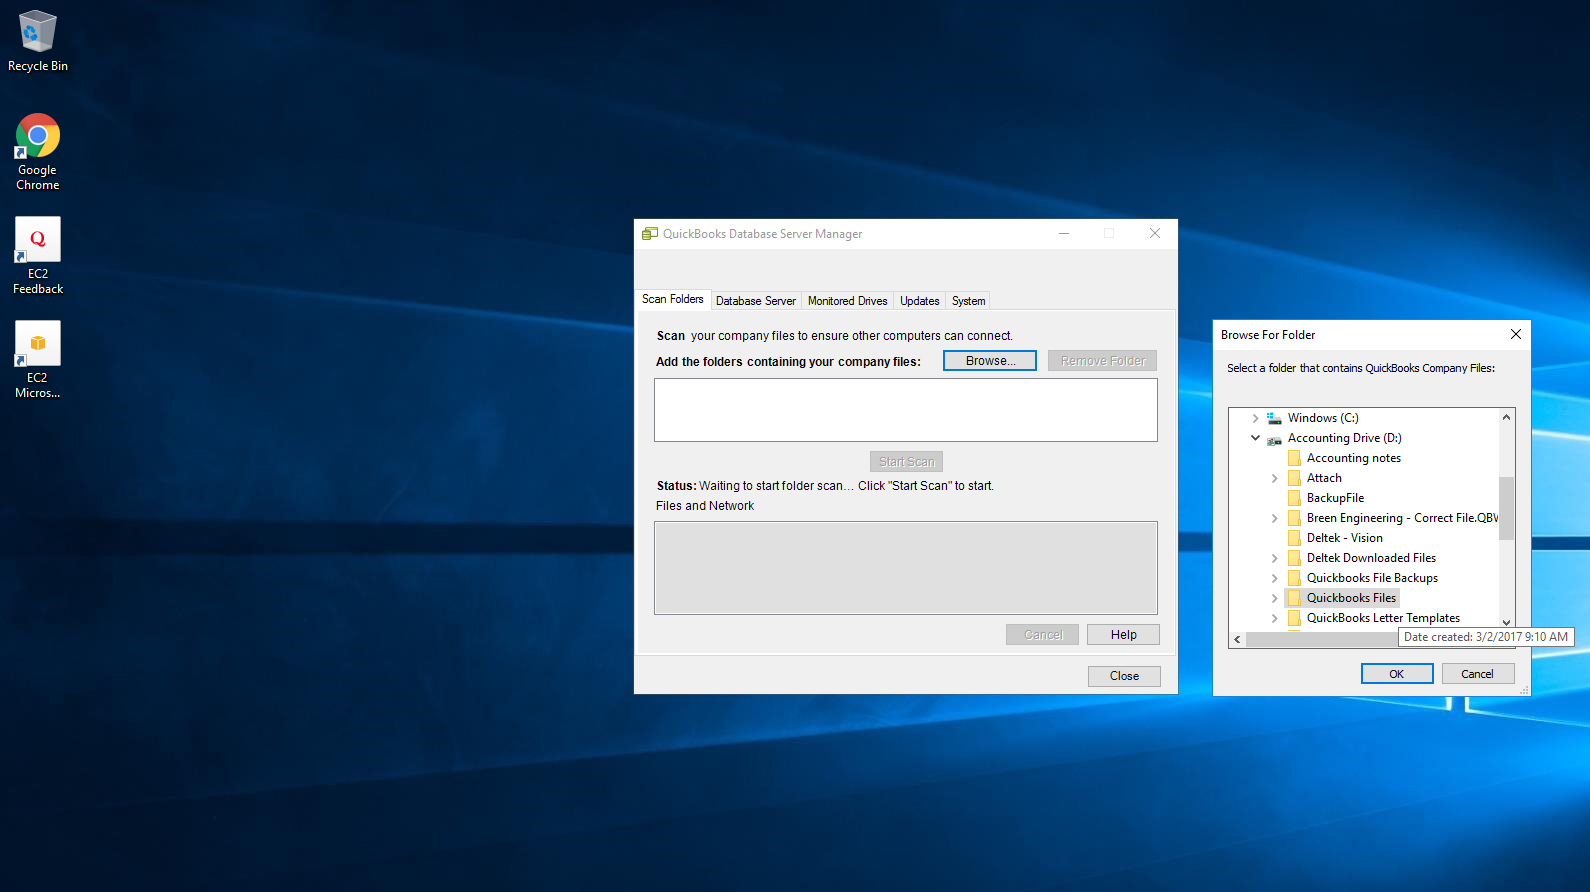Open the Monitored Drives tab
This screenshot has width=1590, height=892.
(x=848, y=301)
